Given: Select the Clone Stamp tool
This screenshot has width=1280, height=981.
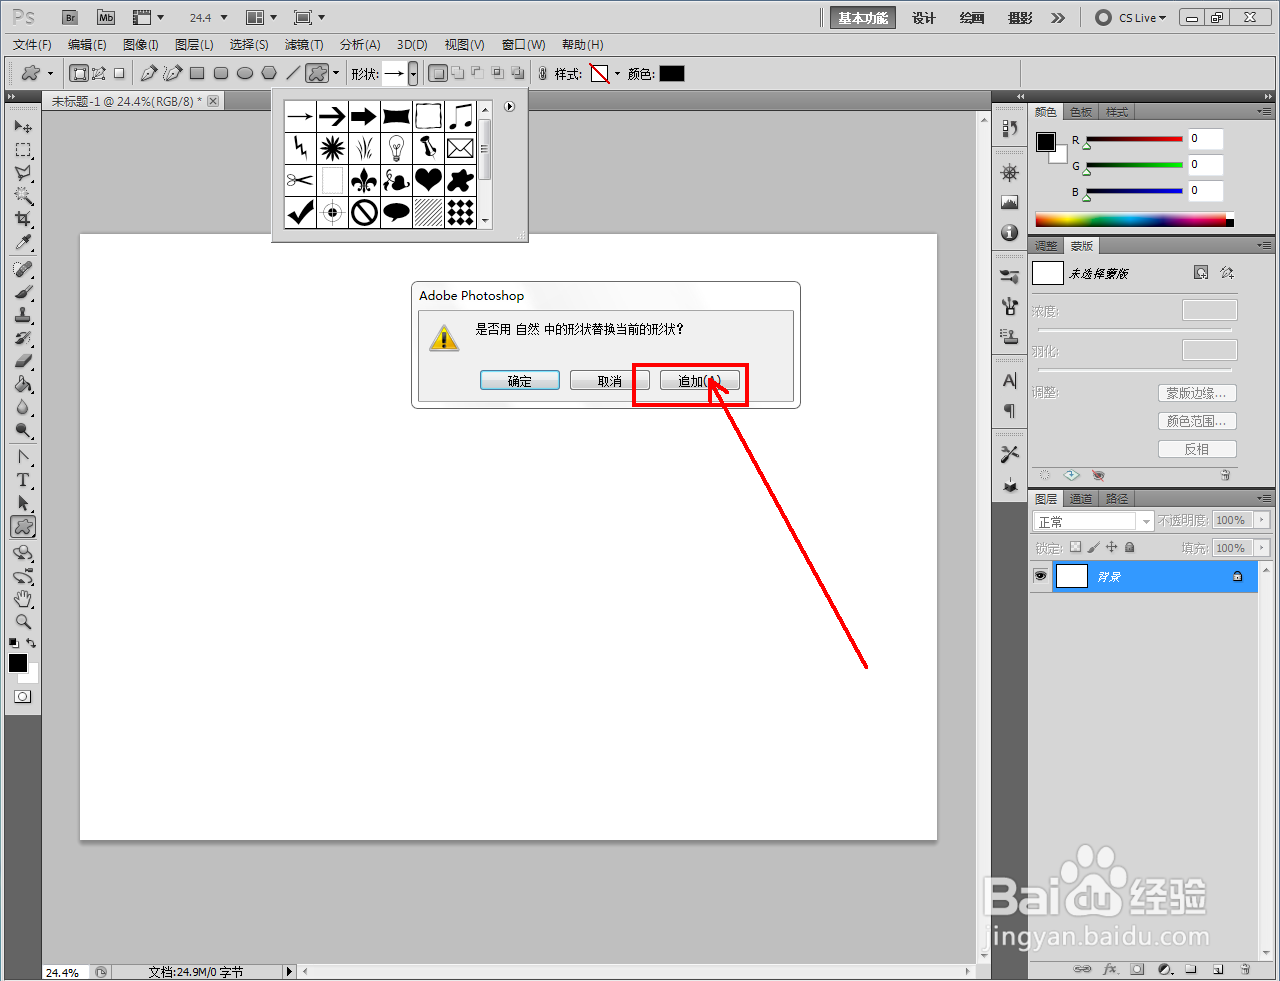Looking at the screenshot, I should (x=23, y=315).
